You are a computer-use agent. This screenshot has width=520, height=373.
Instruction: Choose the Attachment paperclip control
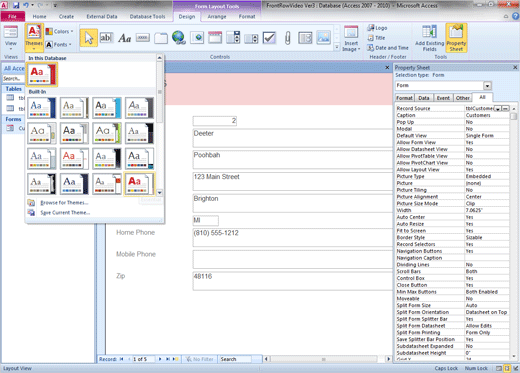click(x=288, y=38)
